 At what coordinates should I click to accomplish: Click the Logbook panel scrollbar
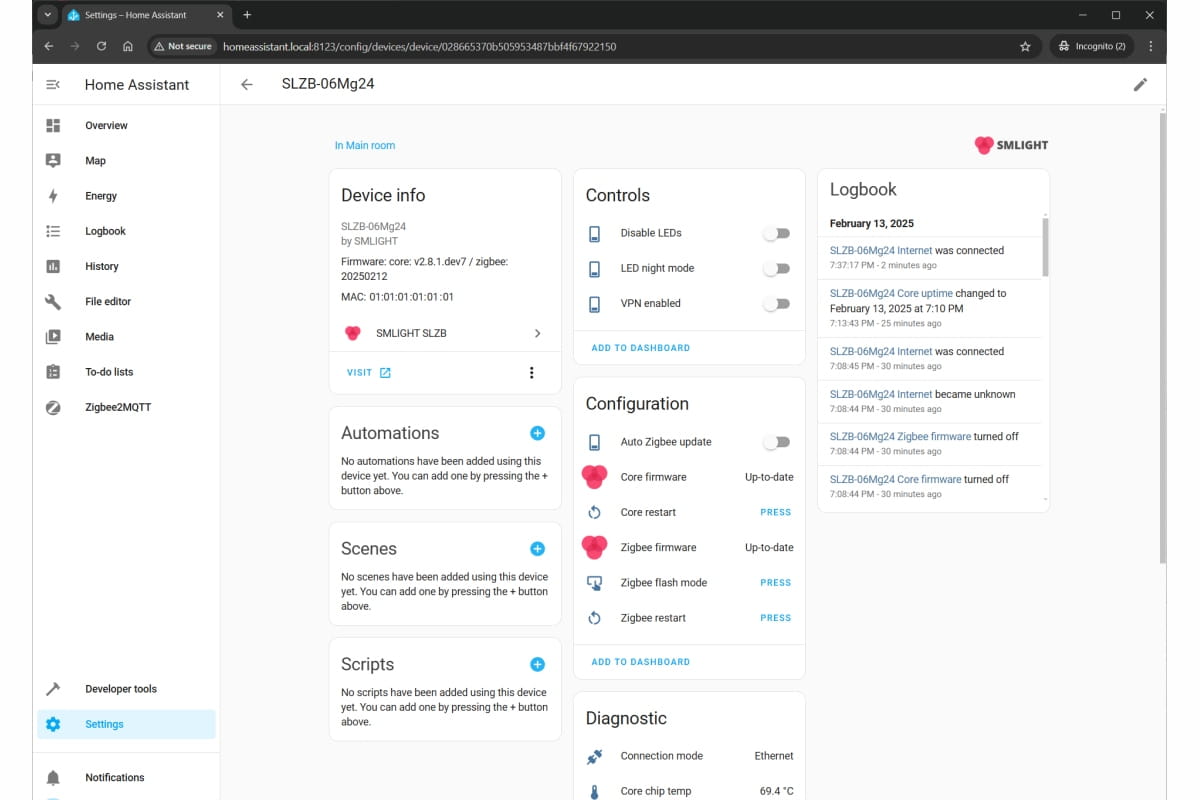pyautogui.click(x=1046, y=248)
